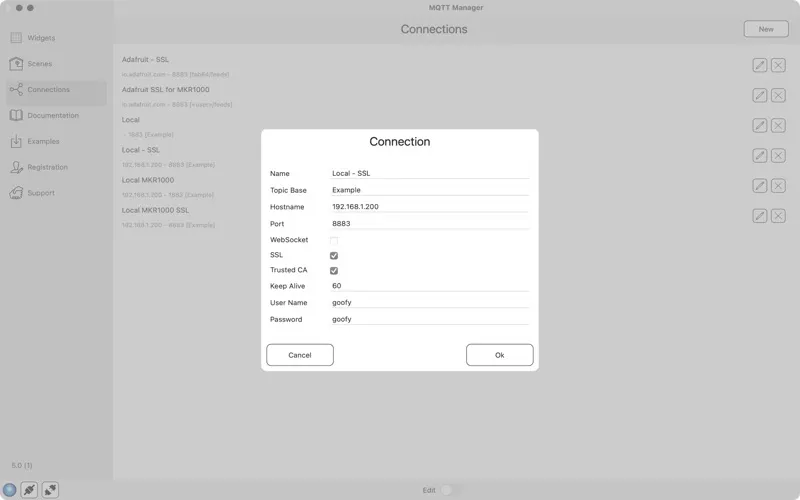Toggle the Trusted CA checkbox
This screenshot has width=800, height=500.
pos(334,270)
